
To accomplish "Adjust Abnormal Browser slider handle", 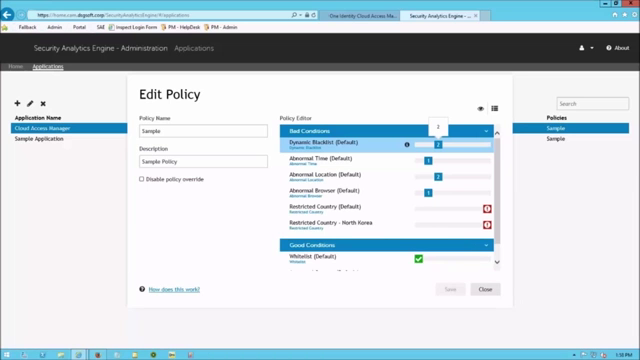I will (428, 193).
